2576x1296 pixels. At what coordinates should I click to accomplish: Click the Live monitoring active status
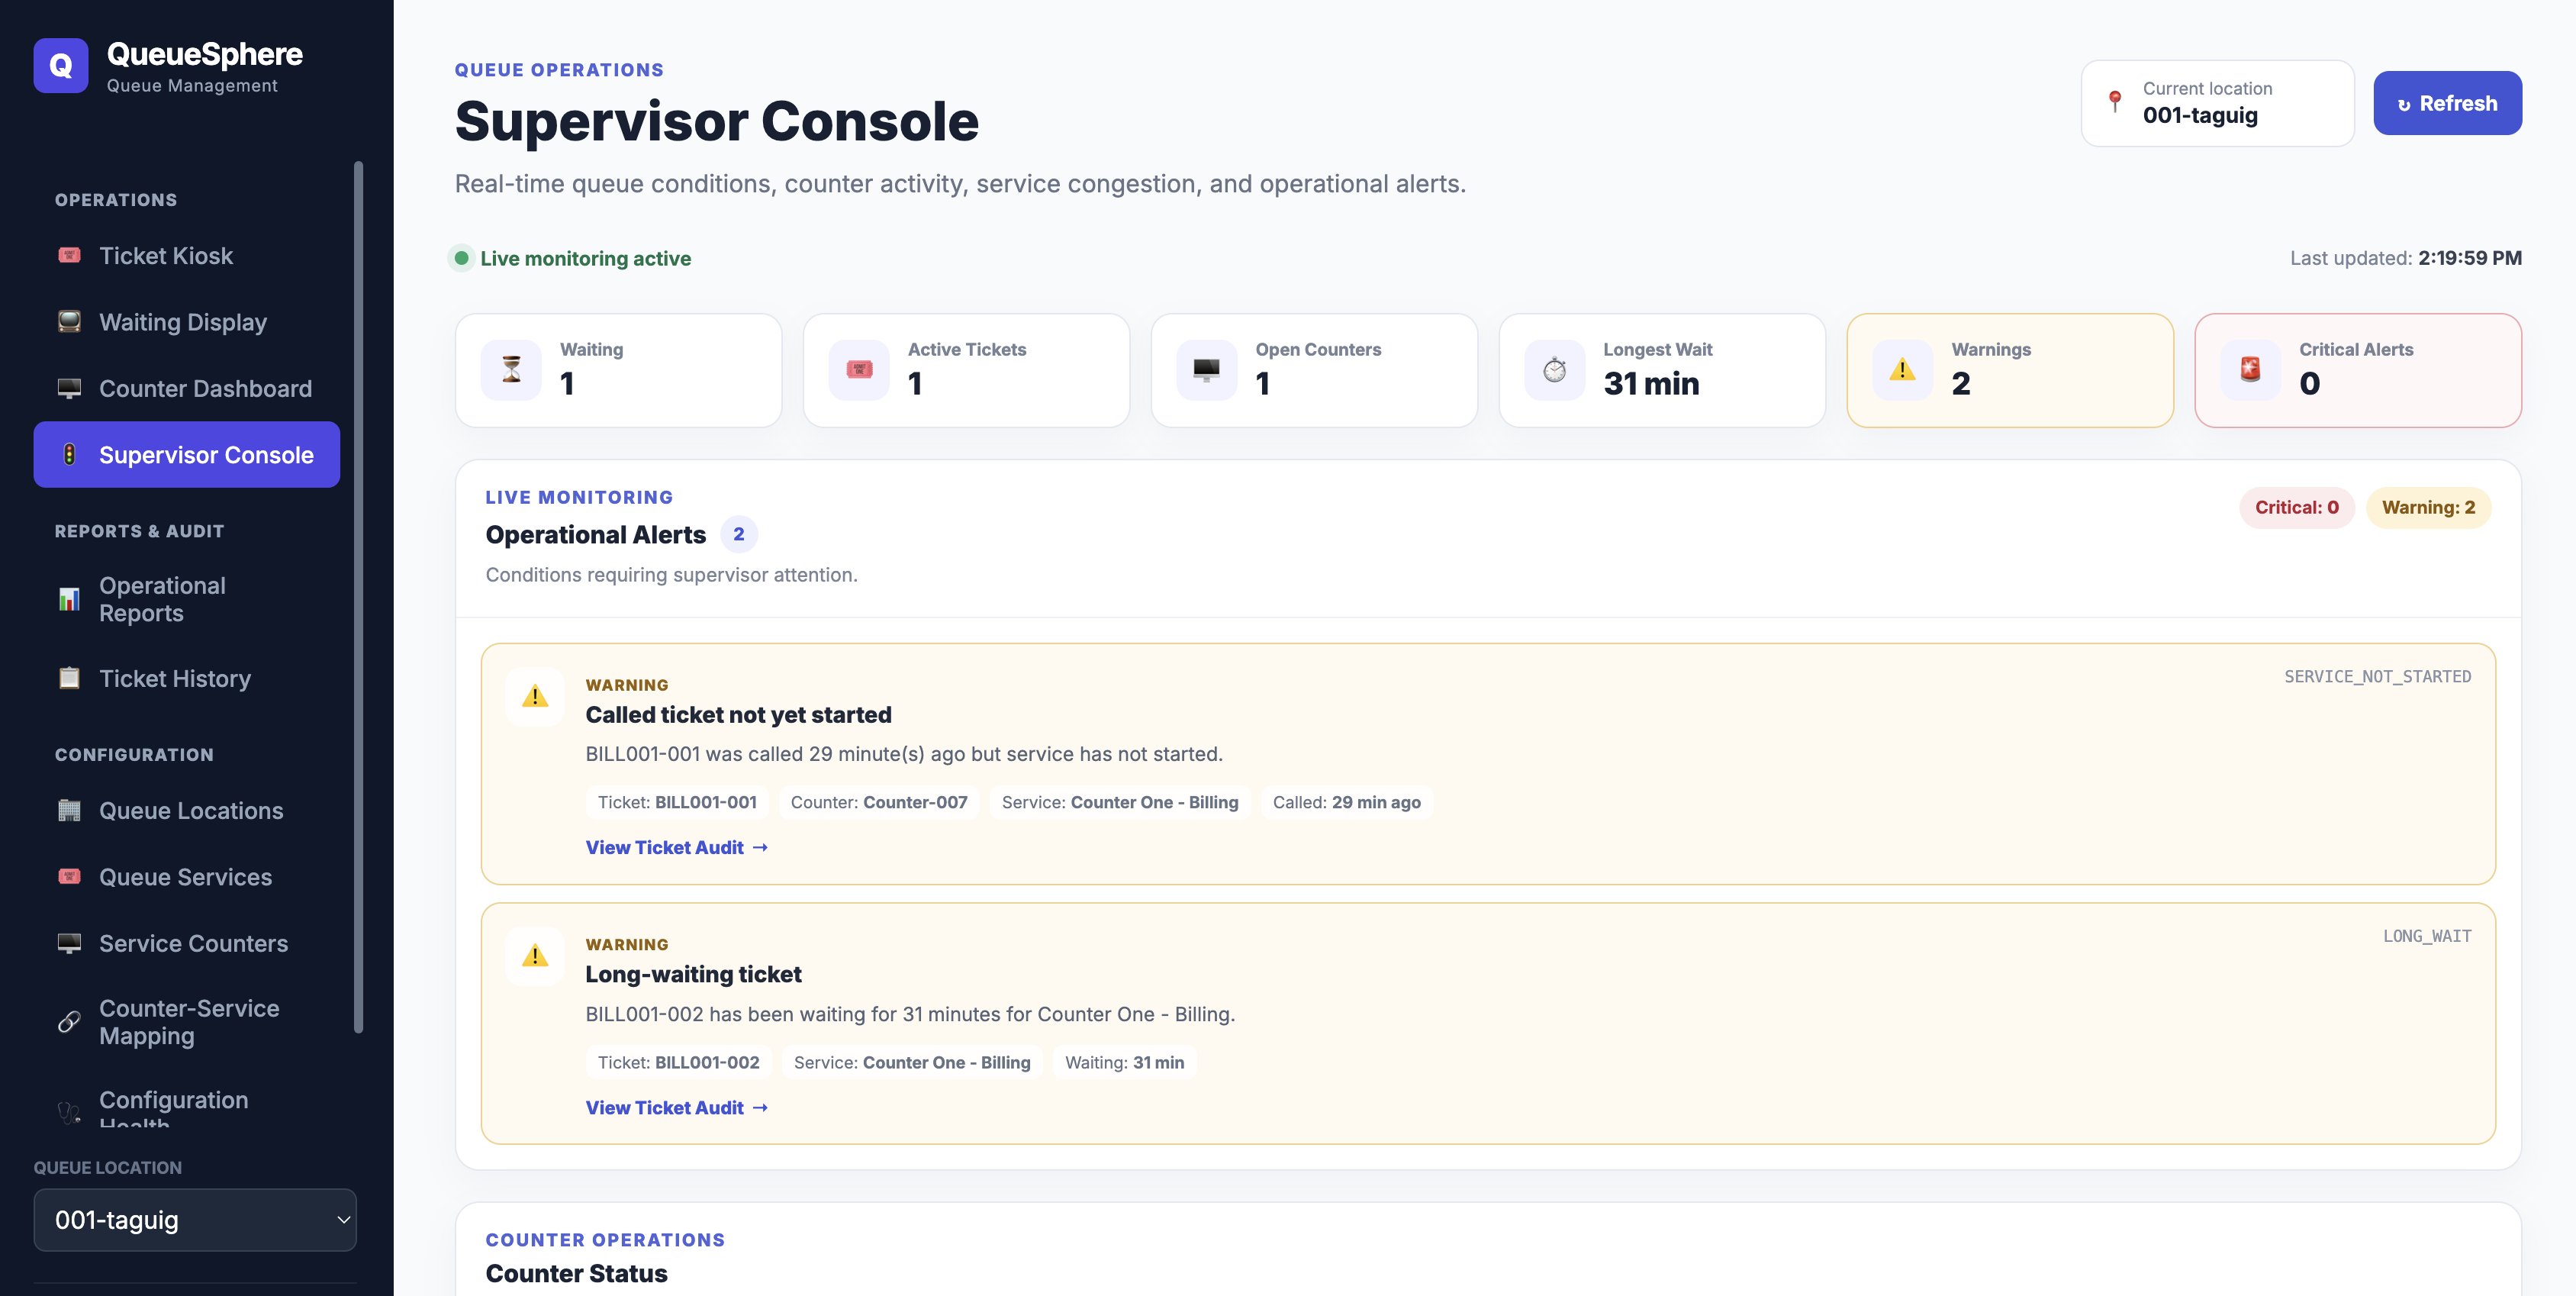click(x=572, y=258)
